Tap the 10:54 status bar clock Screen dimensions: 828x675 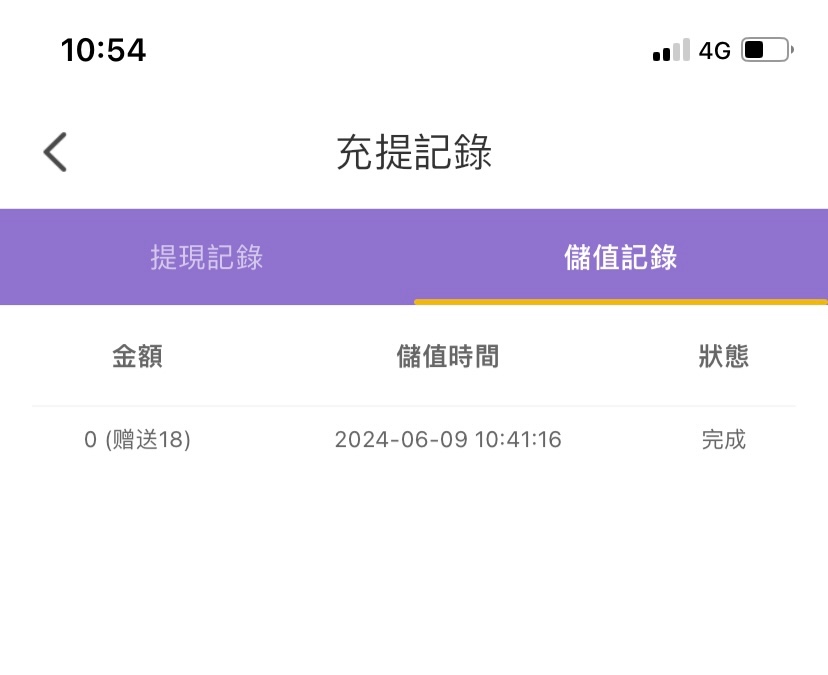point(103,49)
